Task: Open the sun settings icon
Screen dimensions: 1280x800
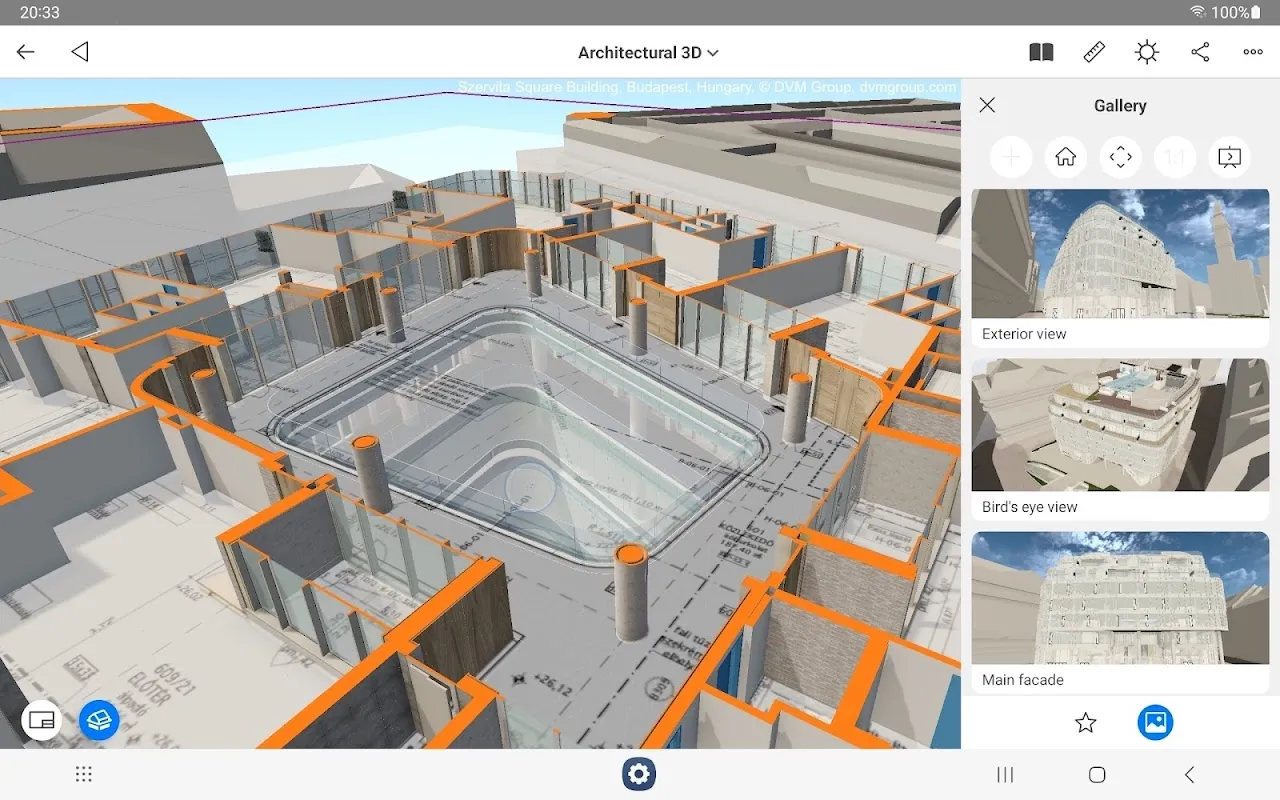Action: pos(1147,53)
